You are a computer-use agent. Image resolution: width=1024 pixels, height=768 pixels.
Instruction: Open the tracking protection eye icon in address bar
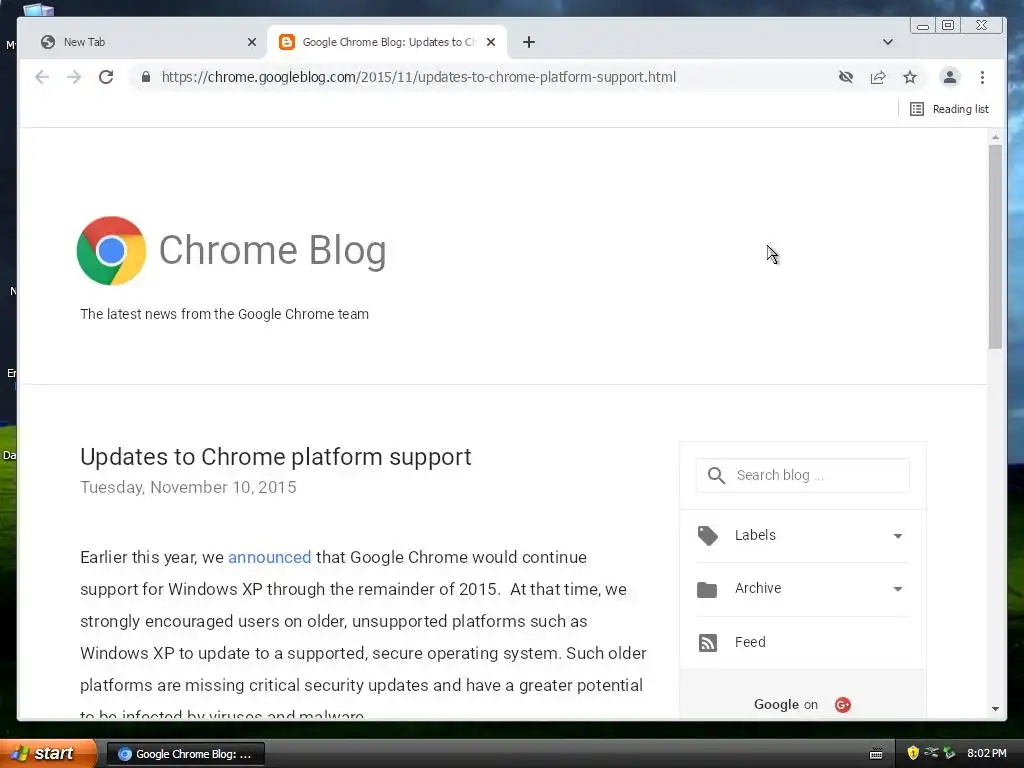point(846,77)
